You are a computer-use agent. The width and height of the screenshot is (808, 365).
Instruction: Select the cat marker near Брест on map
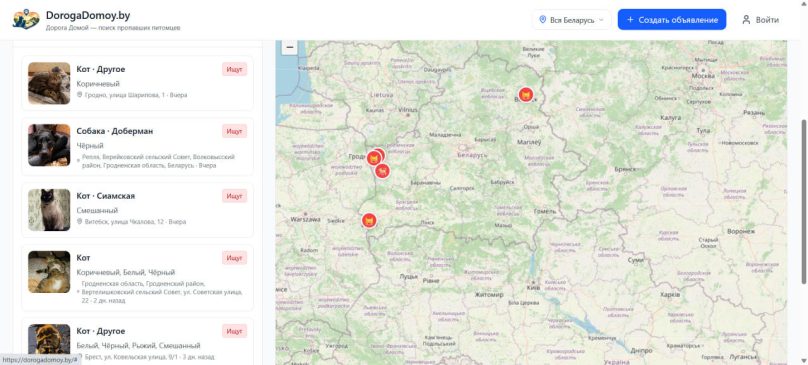(x=369, y=221)
